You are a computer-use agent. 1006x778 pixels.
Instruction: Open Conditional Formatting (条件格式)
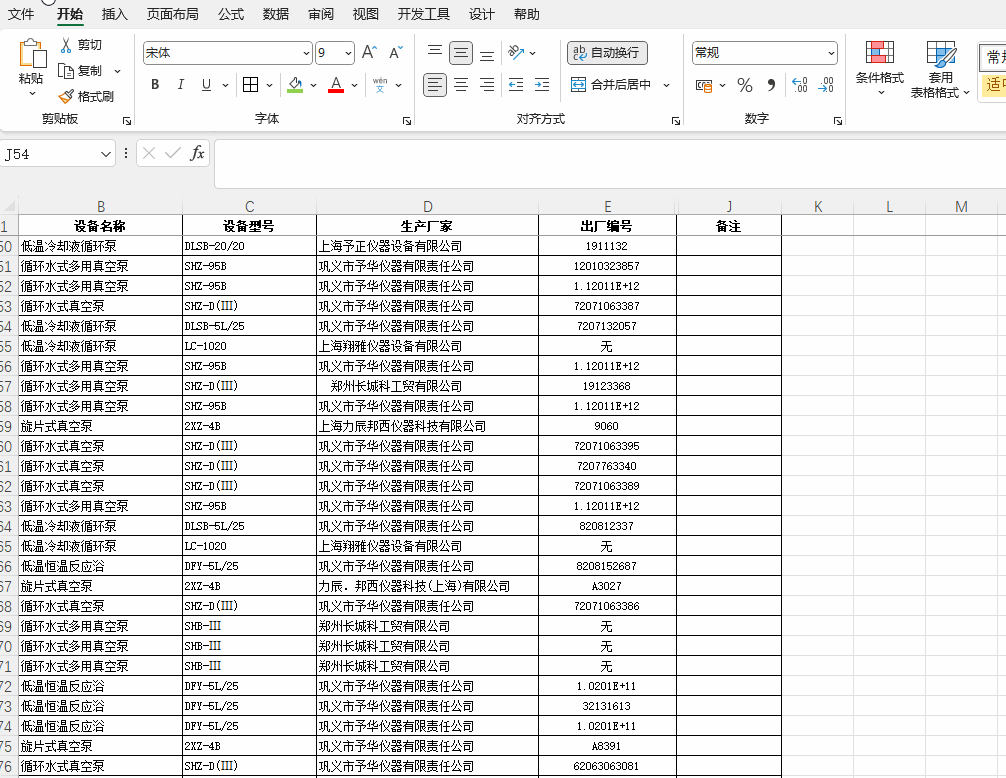(880, 68)
